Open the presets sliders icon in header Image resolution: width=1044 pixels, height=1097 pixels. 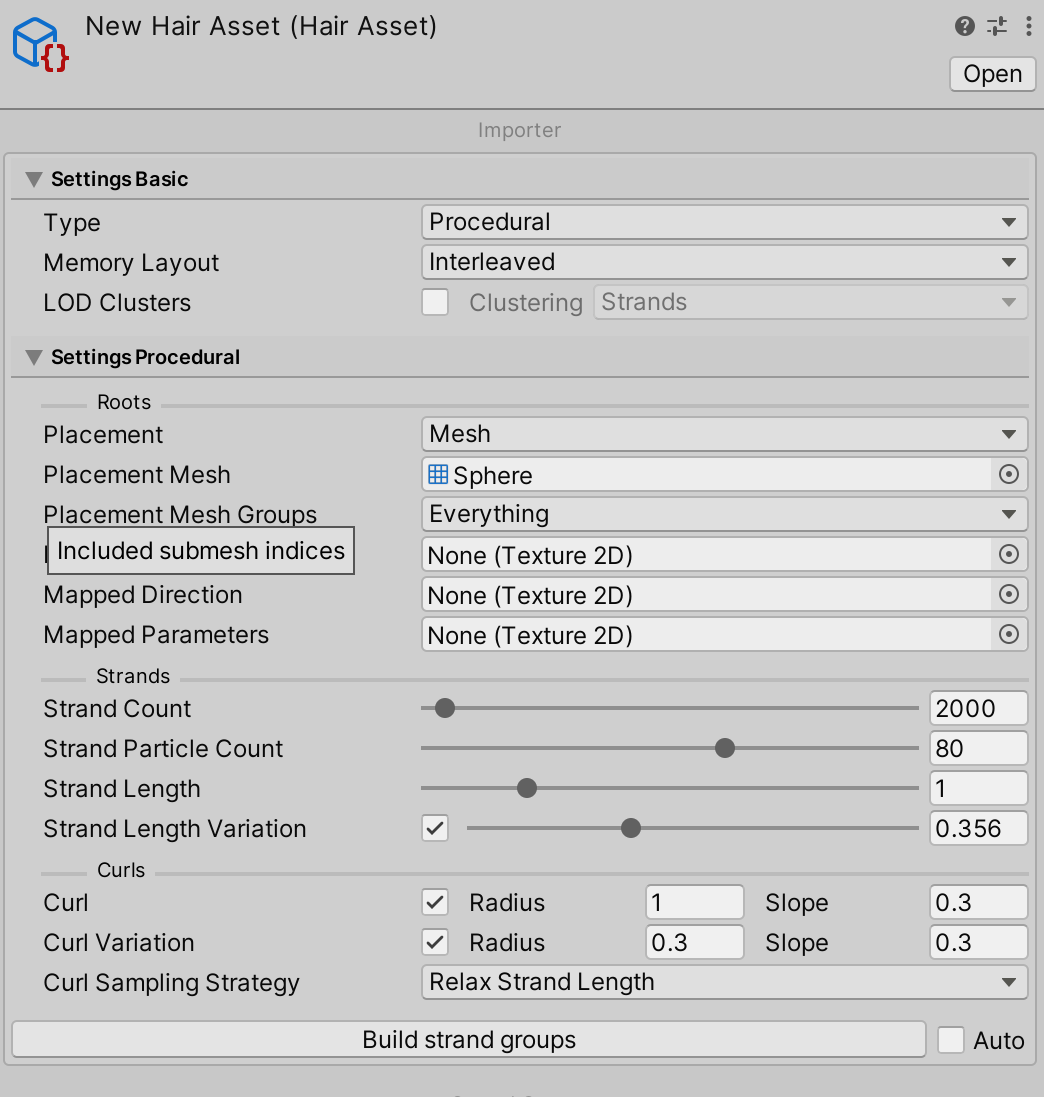(996, 26)
